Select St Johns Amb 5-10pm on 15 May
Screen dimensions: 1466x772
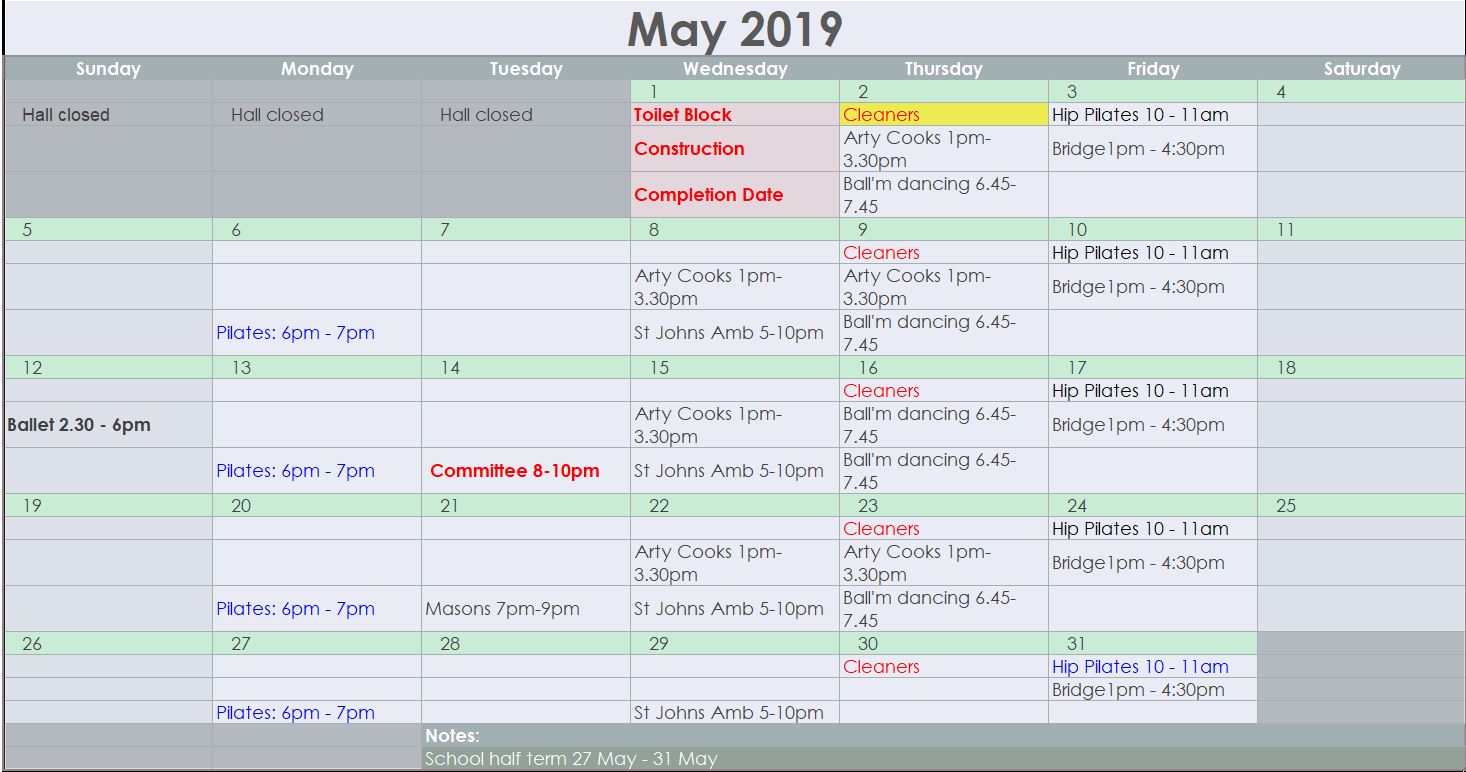729,471
